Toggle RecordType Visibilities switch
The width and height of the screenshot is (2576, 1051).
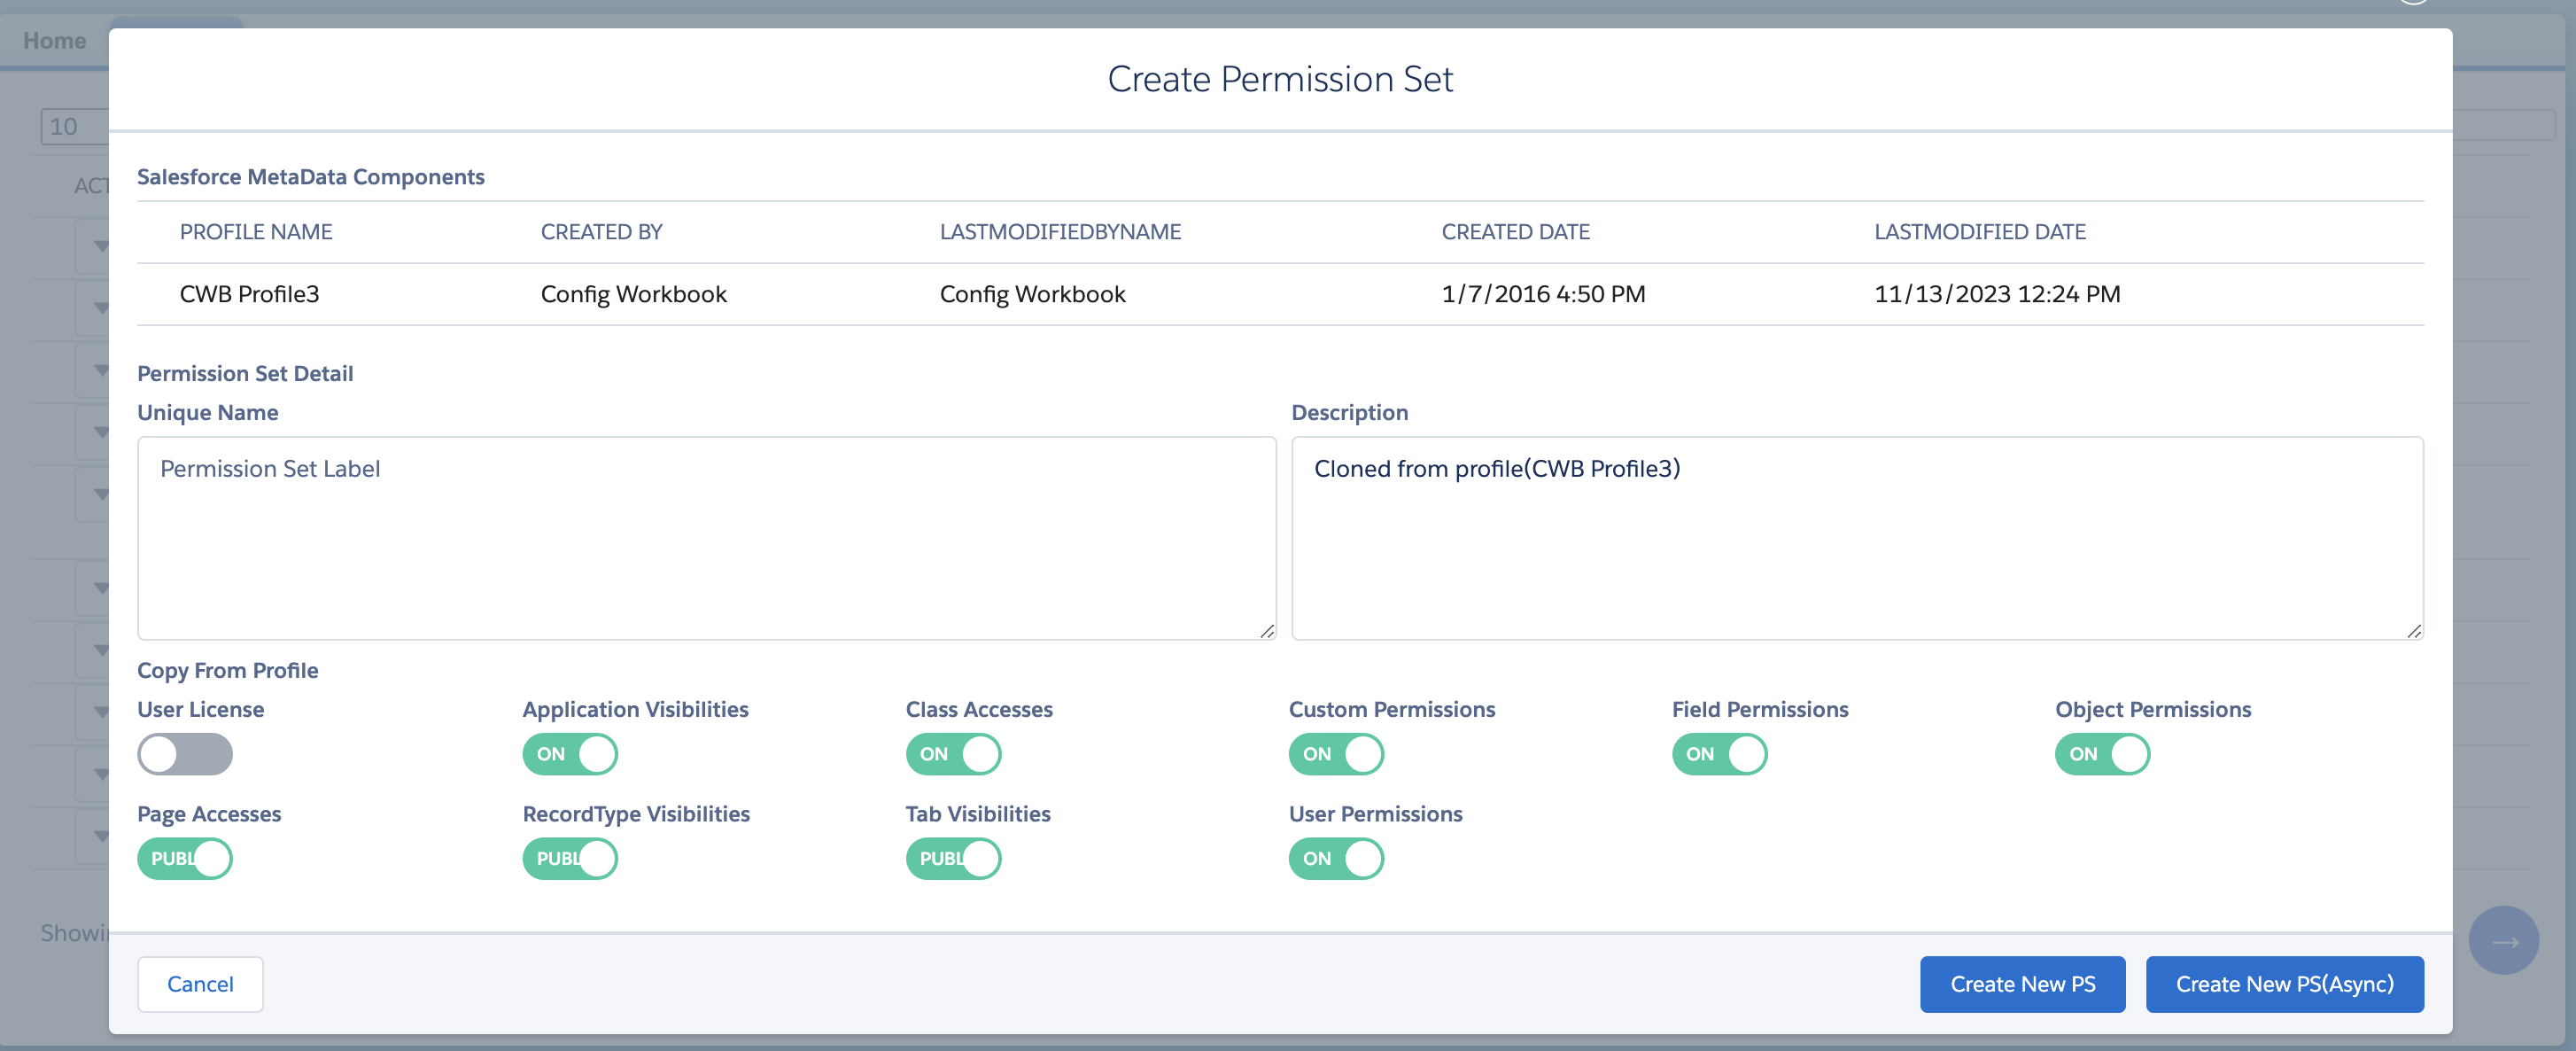click(x=570, y=858)
